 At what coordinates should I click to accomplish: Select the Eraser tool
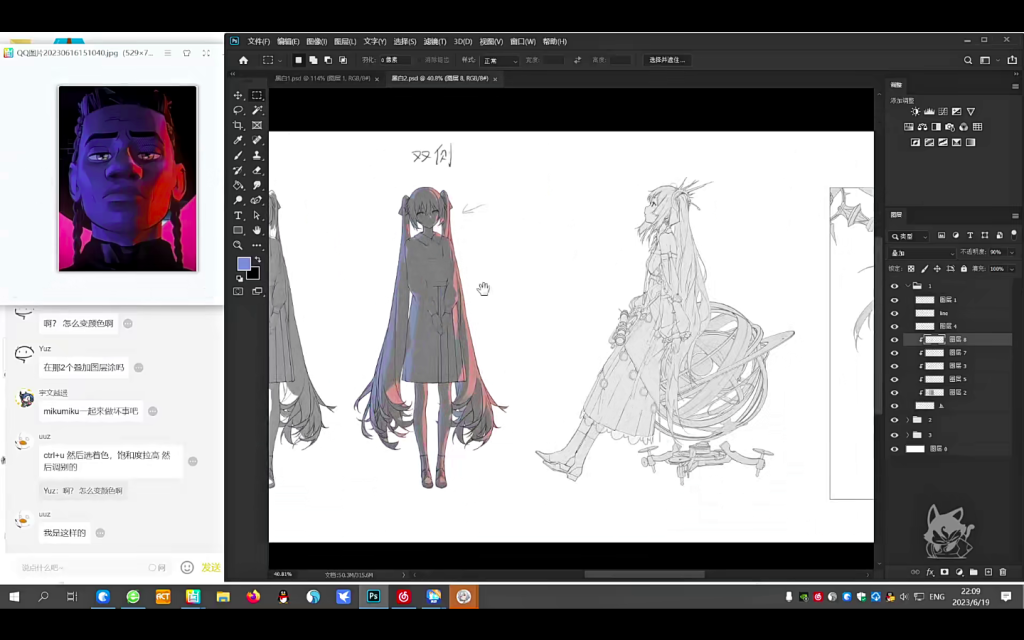257,170
